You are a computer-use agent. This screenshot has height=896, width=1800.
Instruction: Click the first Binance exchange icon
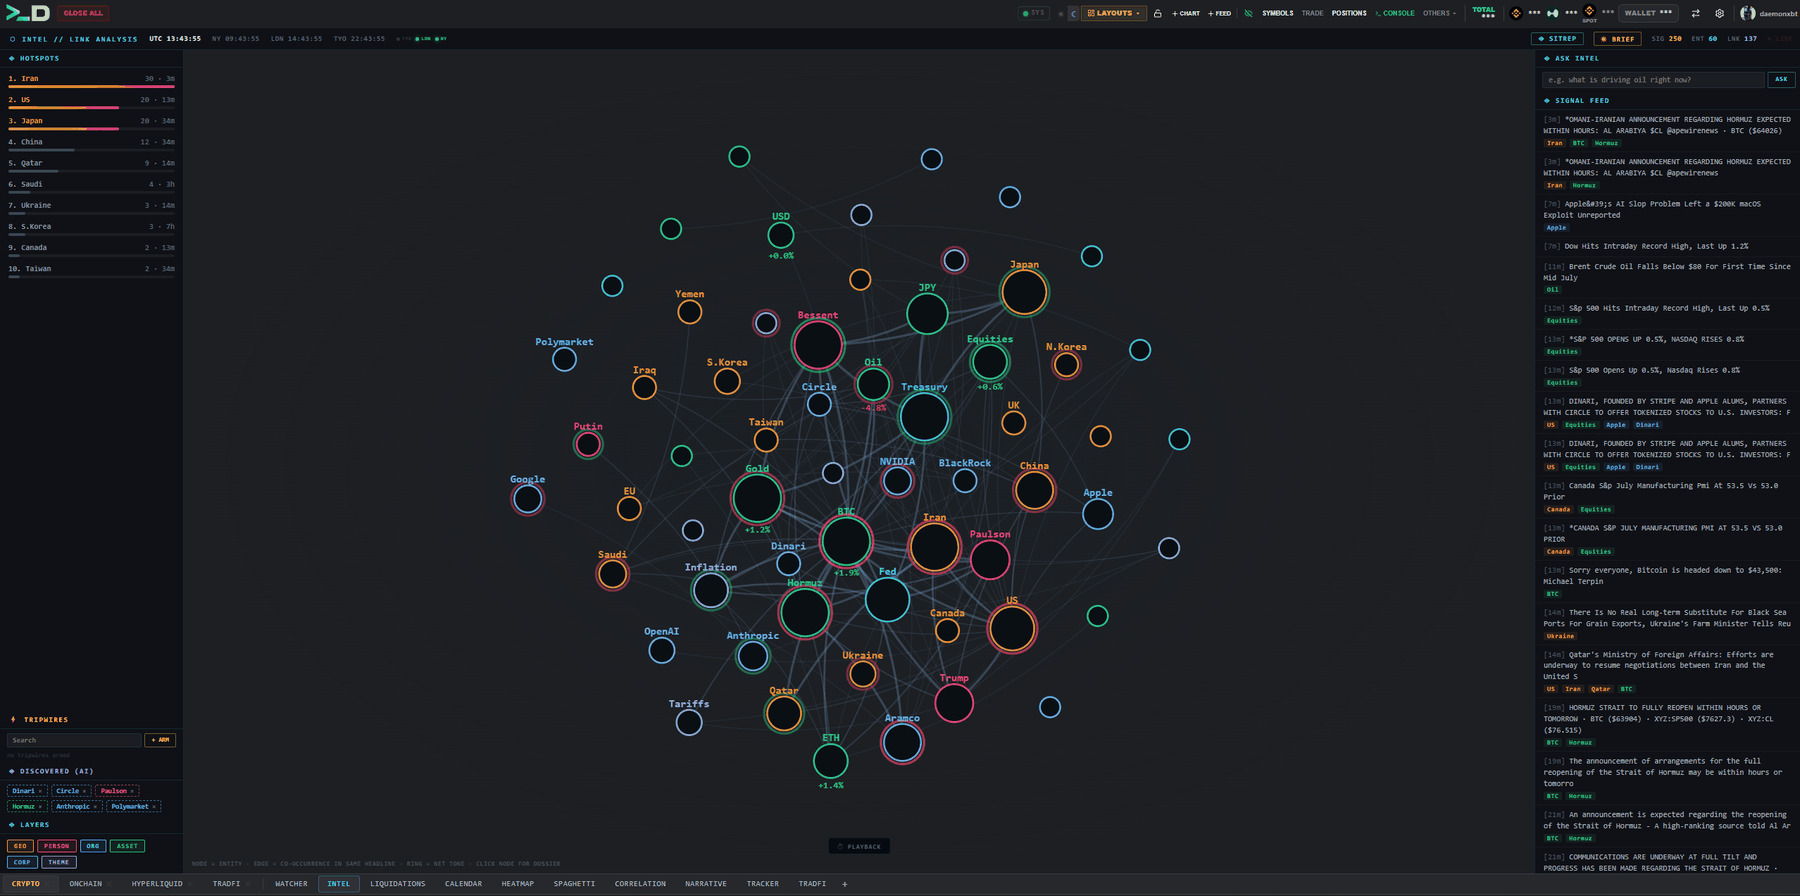coord(1516,13)
